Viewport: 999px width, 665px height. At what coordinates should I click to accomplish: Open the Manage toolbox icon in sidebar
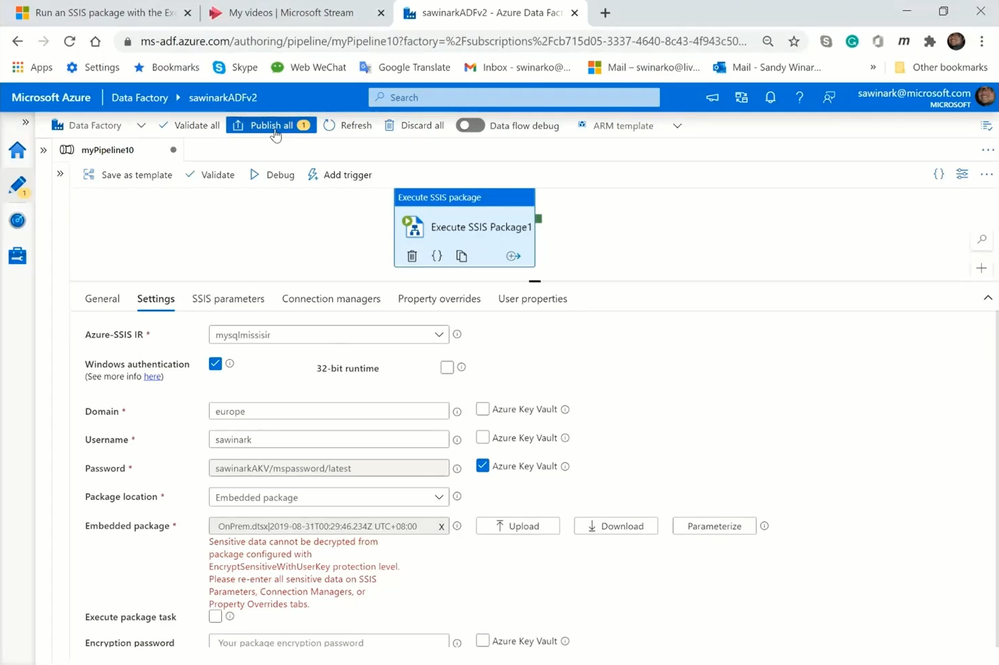[17, 255]
